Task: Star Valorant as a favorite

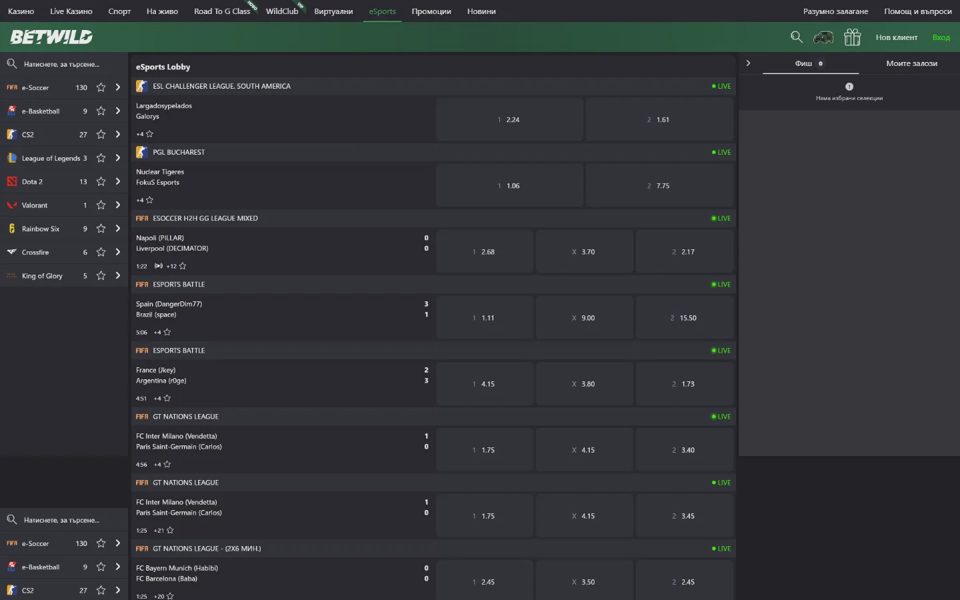Action: pyautogui.click(x=101, y=205)
